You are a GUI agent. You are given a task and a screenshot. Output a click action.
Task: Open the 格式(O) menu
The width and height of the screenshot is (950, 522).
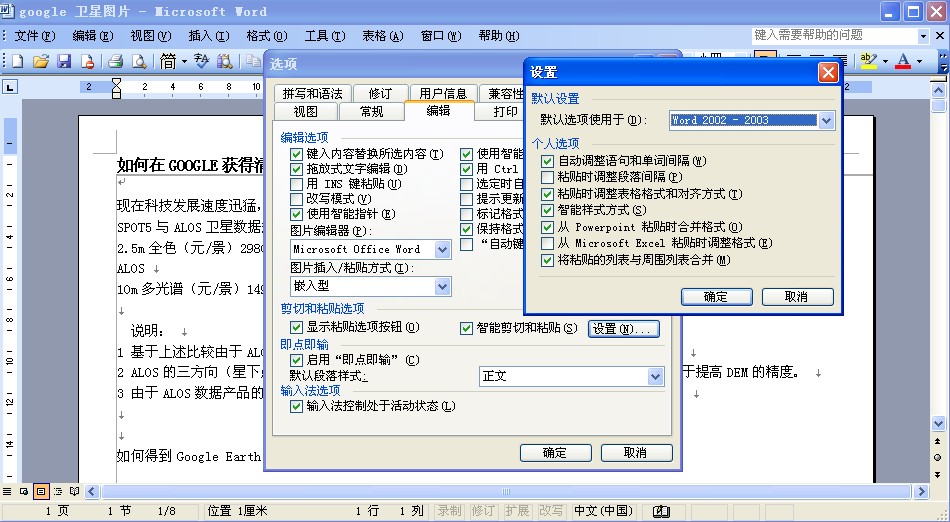coord(267,36)
